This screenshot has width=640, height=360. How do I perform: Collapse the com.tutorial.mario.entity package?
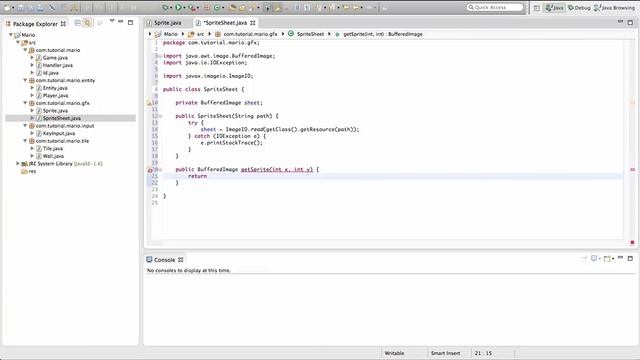tap(25, 80)
